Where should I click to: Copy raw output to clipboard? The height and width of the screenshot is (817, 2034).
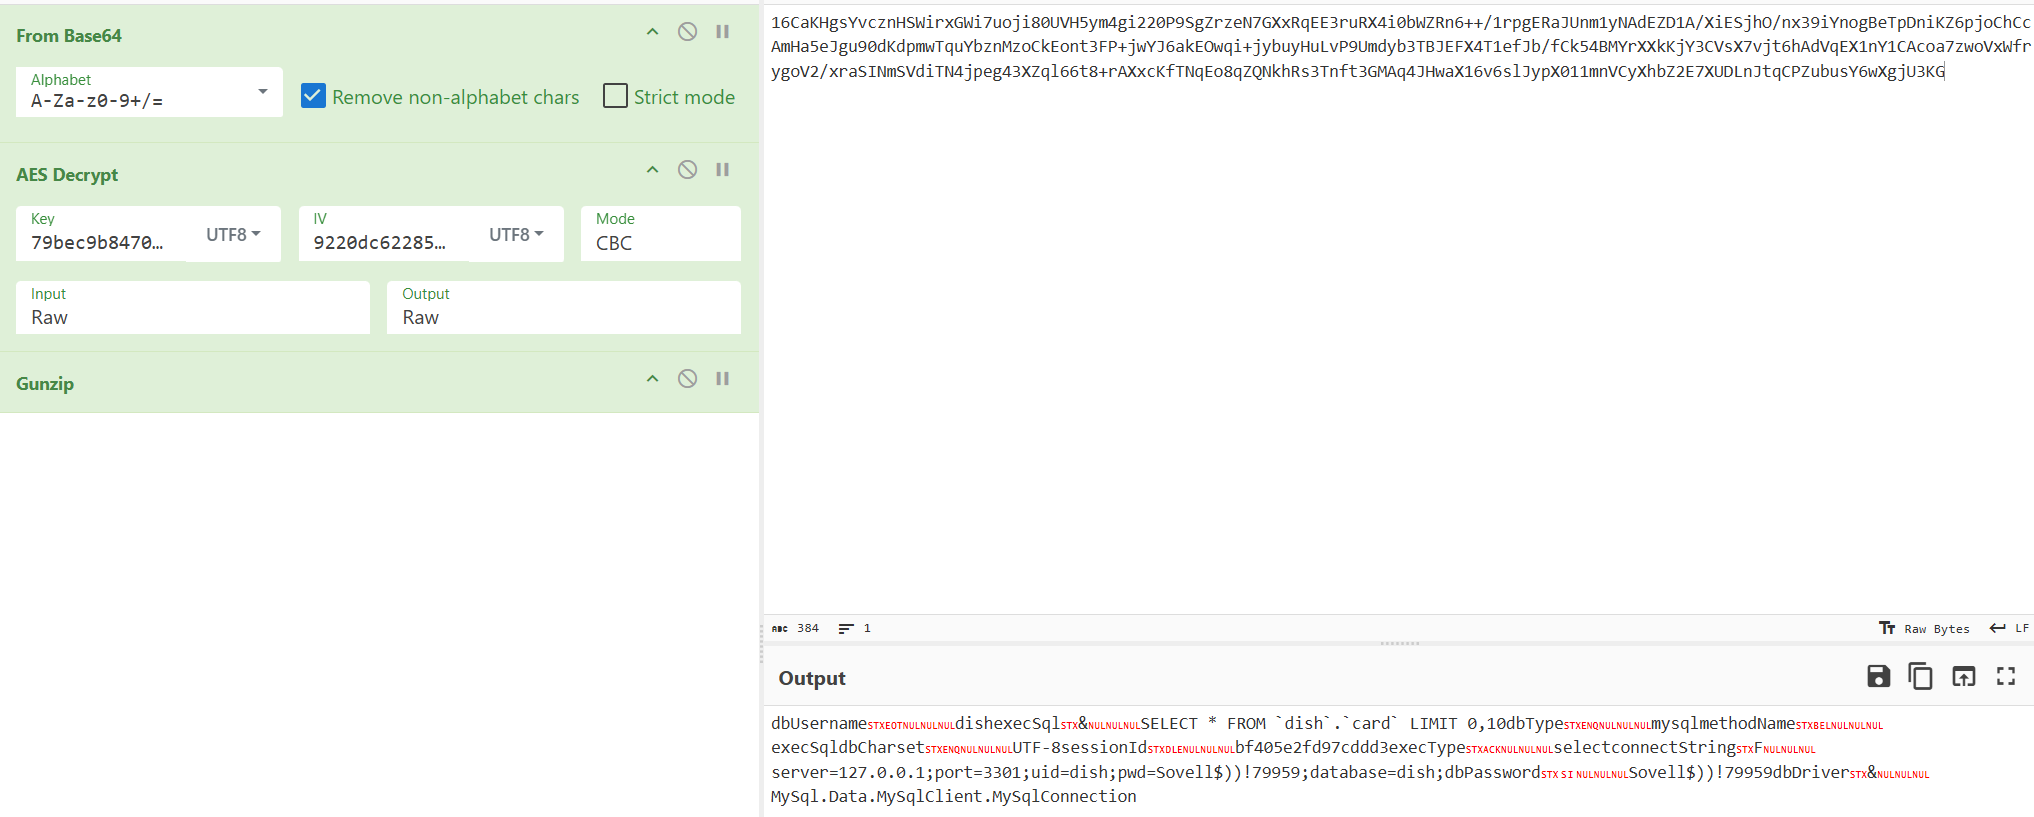pyautogui.click(x=1920, y=677)
